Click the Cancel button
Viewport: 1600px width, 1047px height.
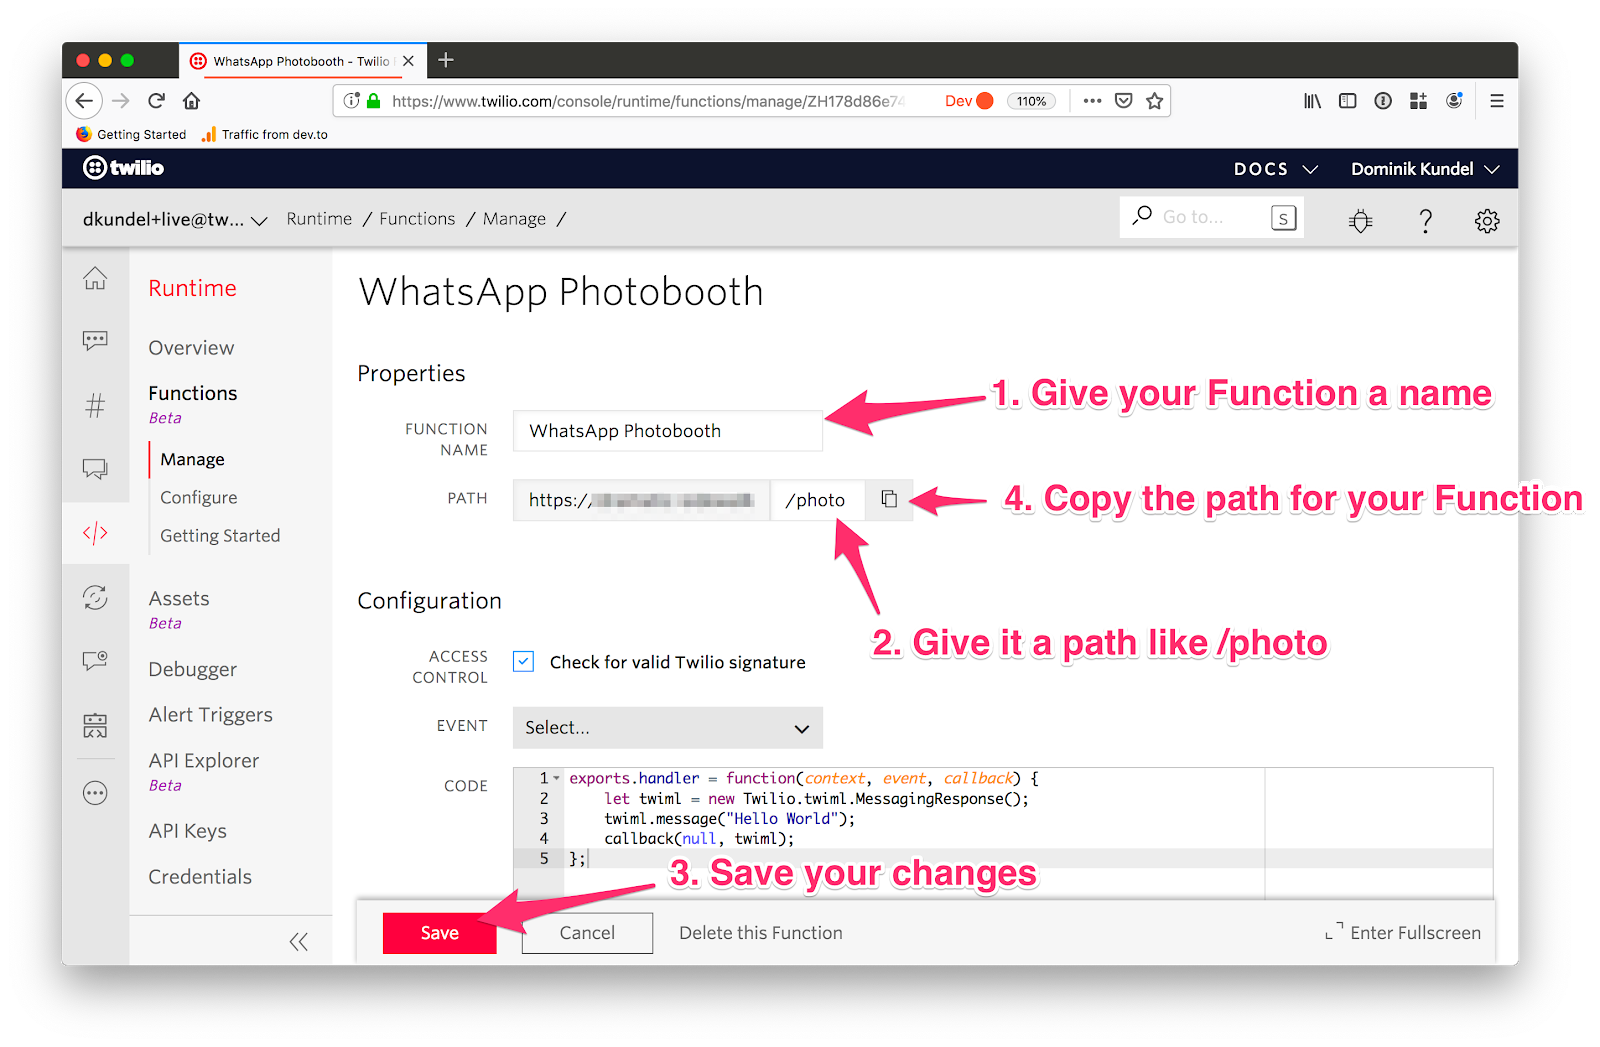click(x=587, y=933)
